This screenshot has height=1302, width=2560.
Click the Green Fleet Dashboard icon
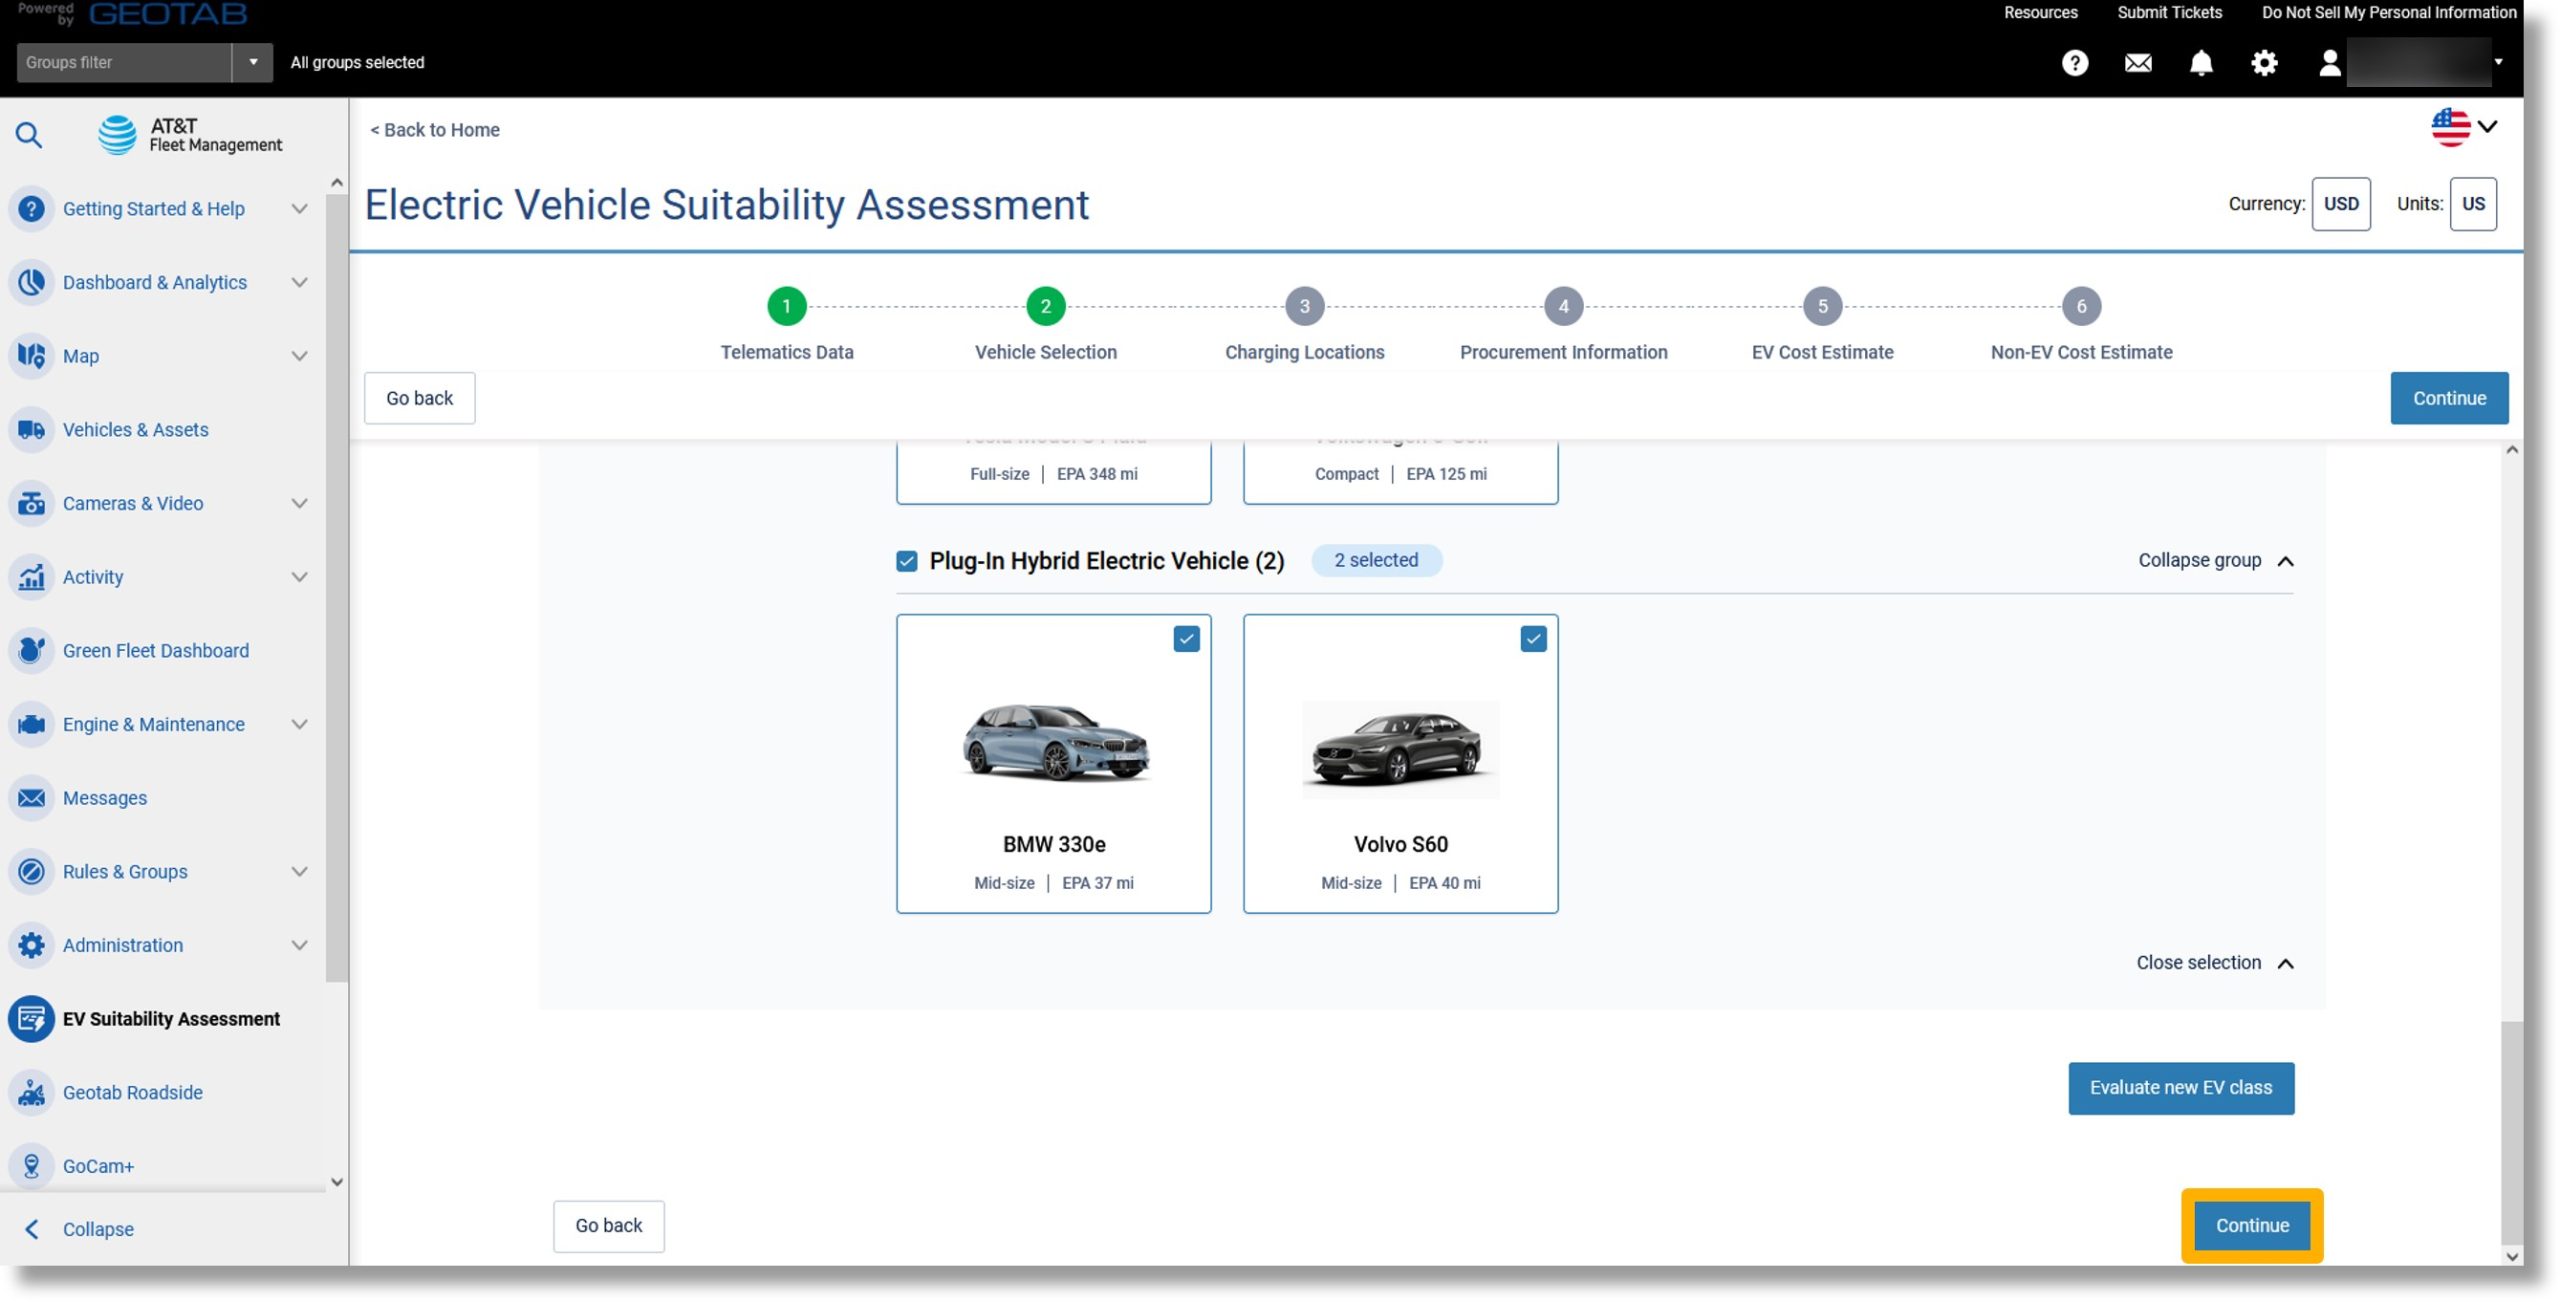[31, 651]
